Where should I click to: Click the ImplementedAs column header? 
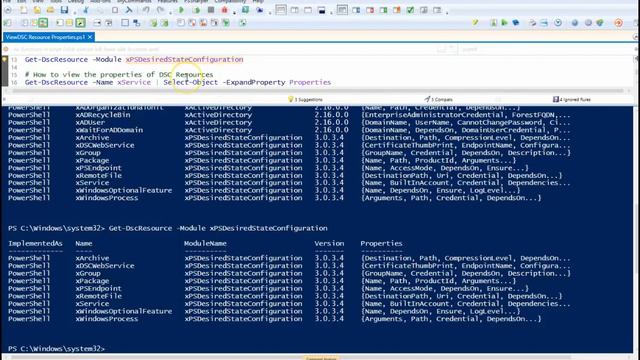tap(35, 243)
